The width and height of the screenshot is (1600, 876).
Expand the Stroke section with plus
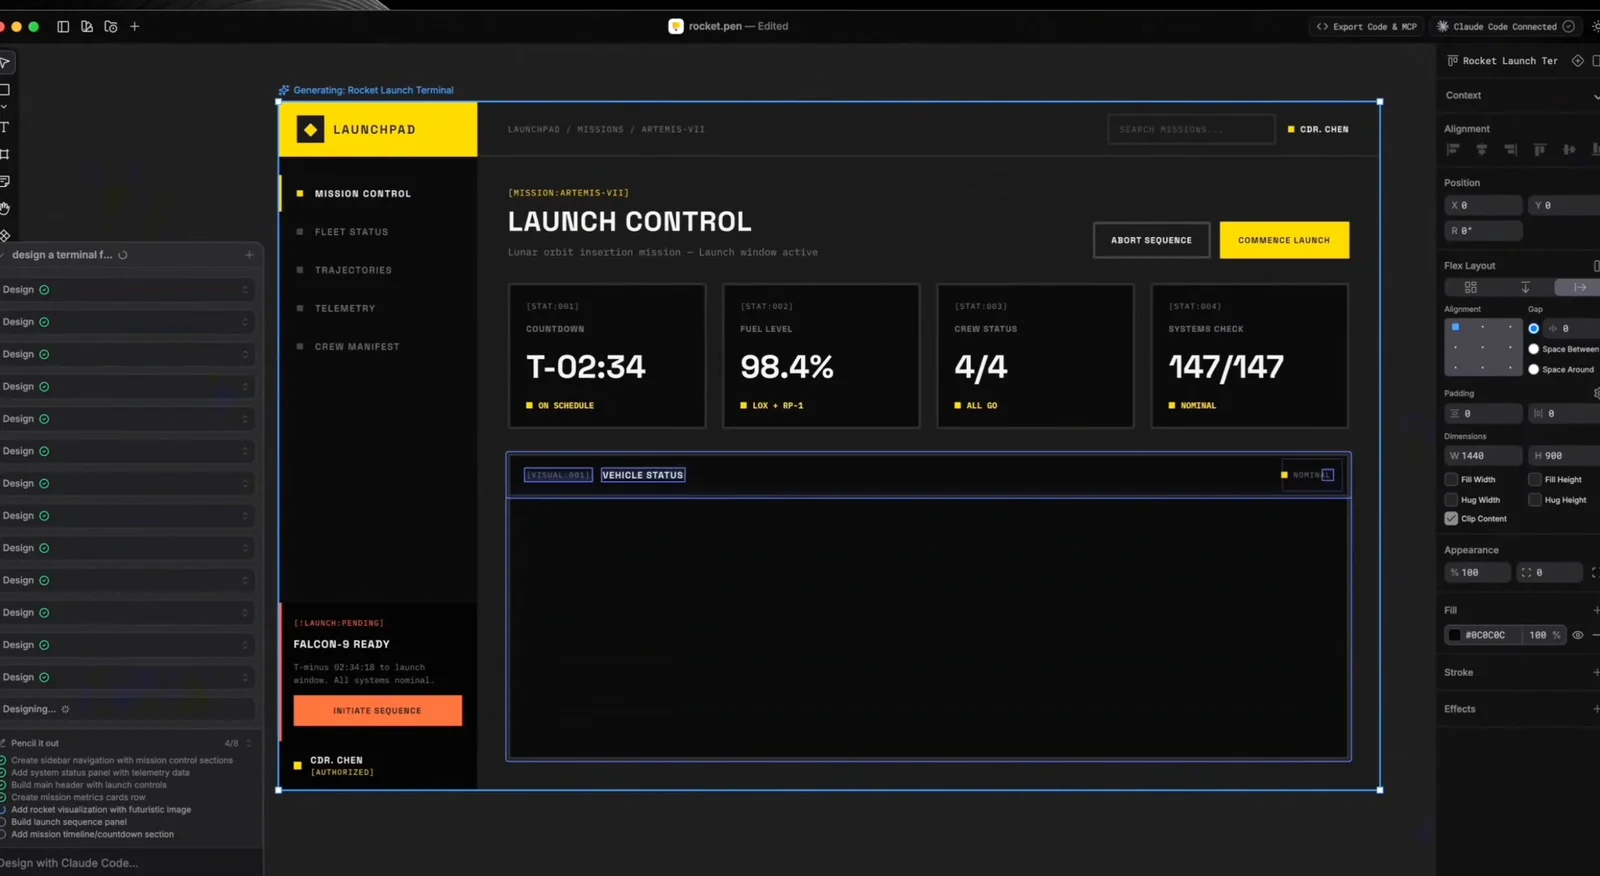(x=1595, y=673)
